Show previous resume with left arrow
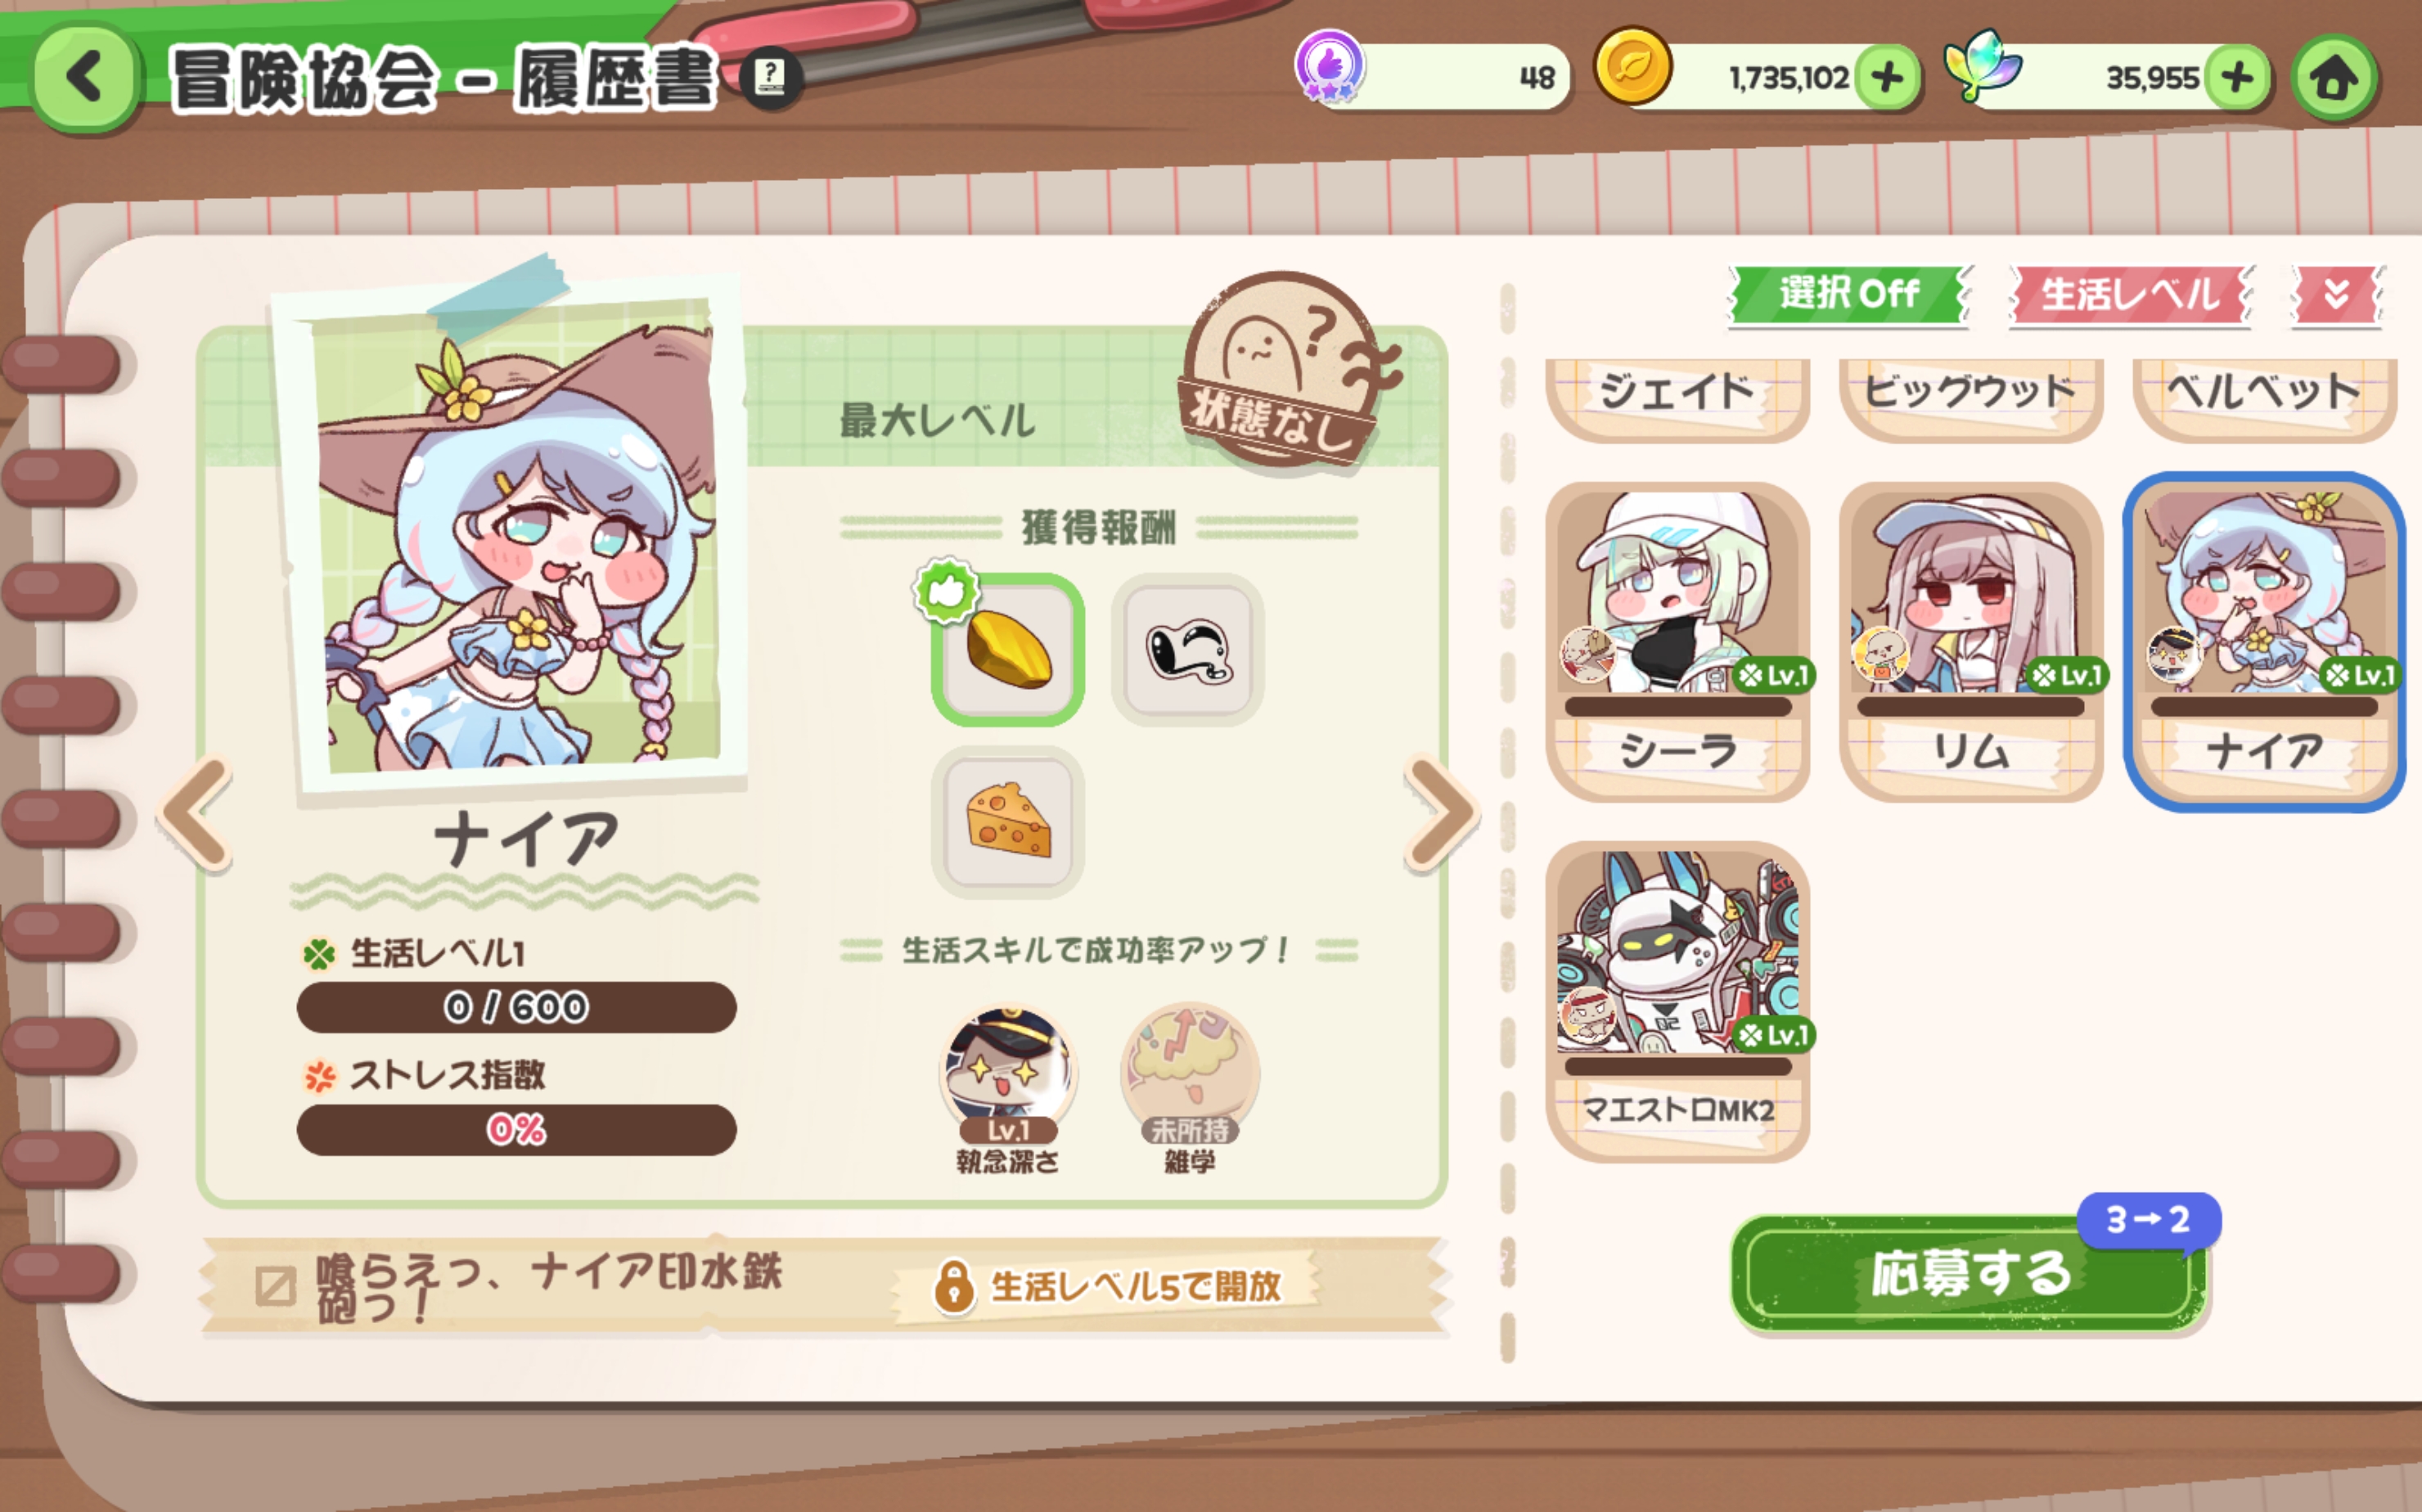The width and height of the screenshot is (2422, 1512). [197, 813]
